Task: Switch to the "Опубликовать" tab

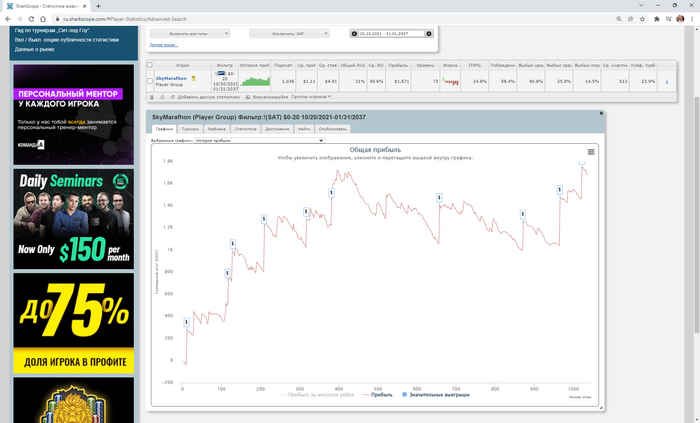Action: point(333,129)
